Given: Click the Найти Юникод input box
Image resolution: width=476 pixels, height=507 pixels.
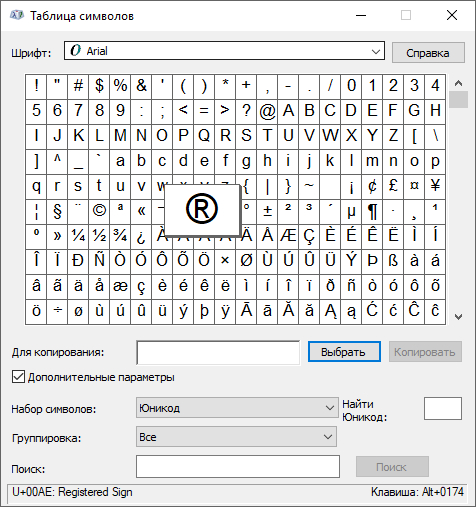Looking at the screenshot, I should click(x=443, y=408).
